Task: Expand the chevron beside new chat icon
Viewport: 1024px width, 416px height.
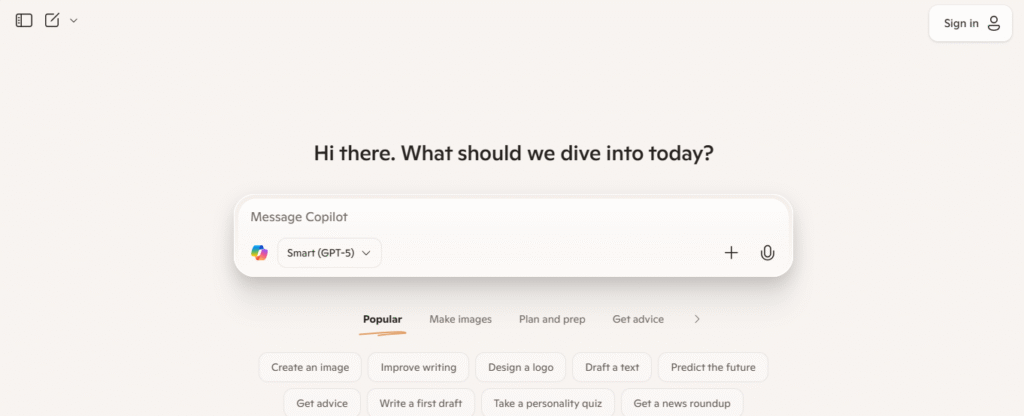Action: (74, 20)
